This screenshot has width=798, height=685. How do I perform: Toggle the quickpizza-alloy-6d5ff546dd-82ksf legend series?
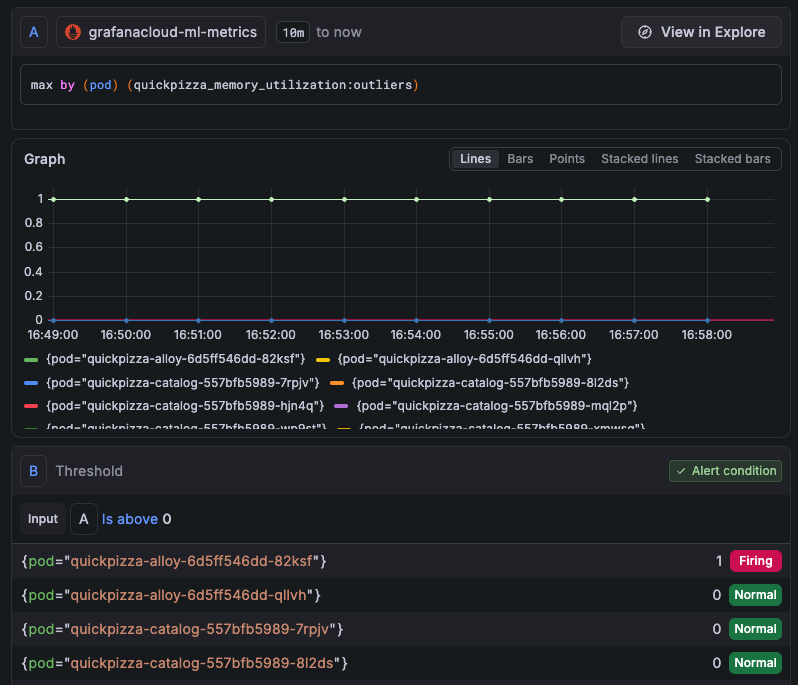[176, 359]
